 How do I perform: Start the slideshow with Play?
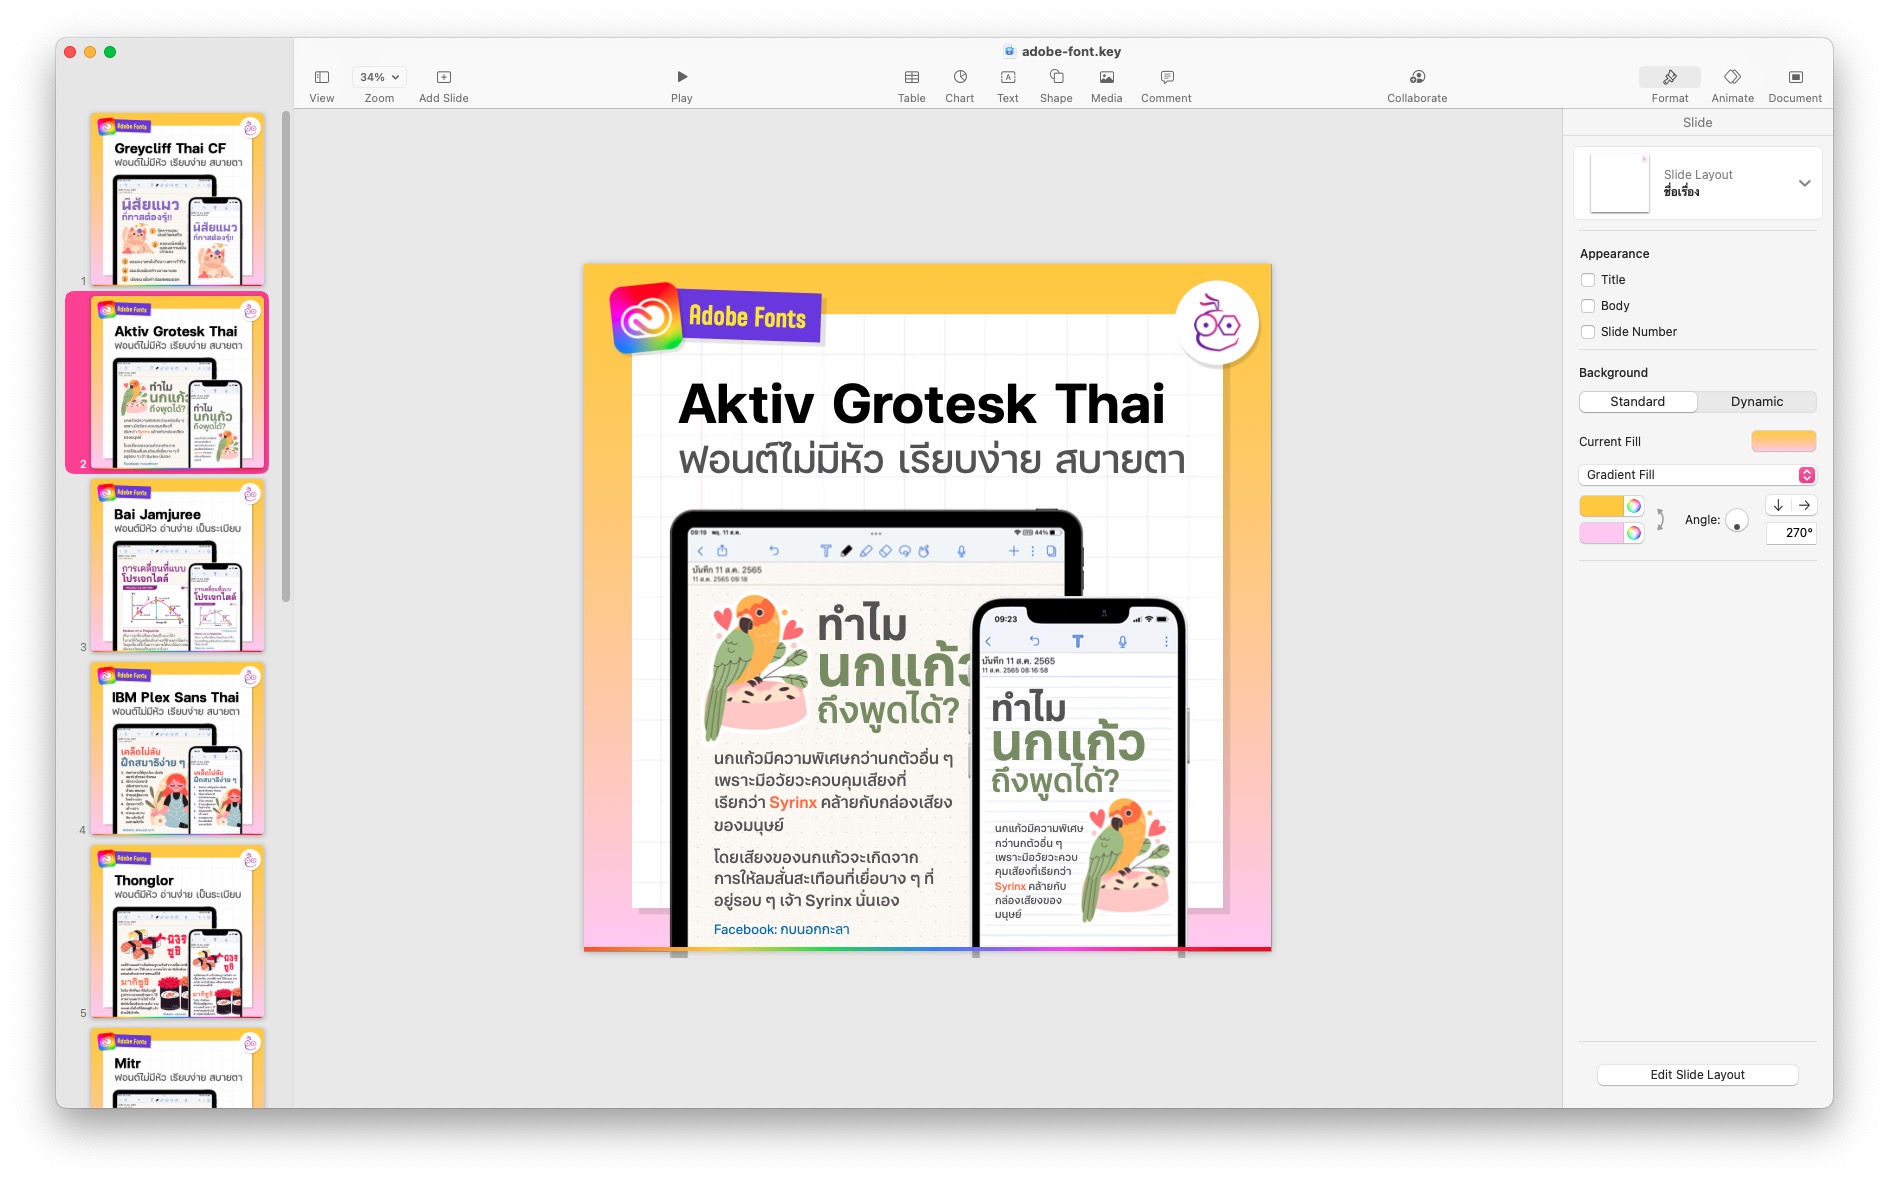[681, 78]
